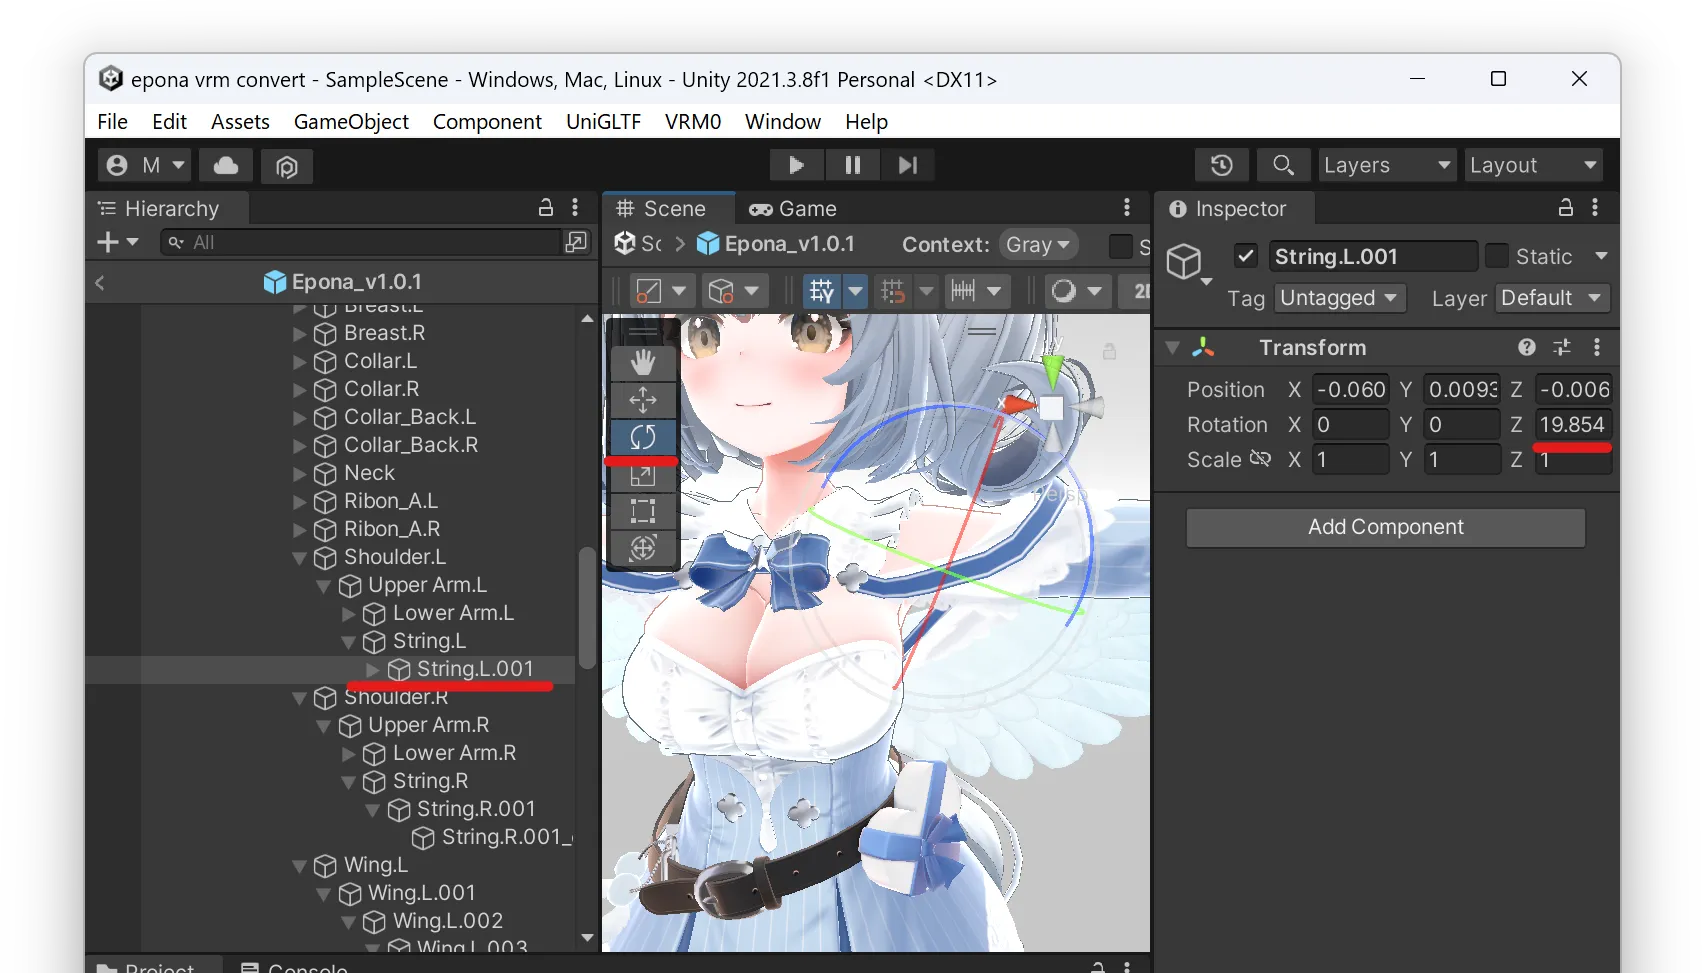The image size is (1704, 973).
Task: Open the Layout dropdown
Action: (1533, 165)
